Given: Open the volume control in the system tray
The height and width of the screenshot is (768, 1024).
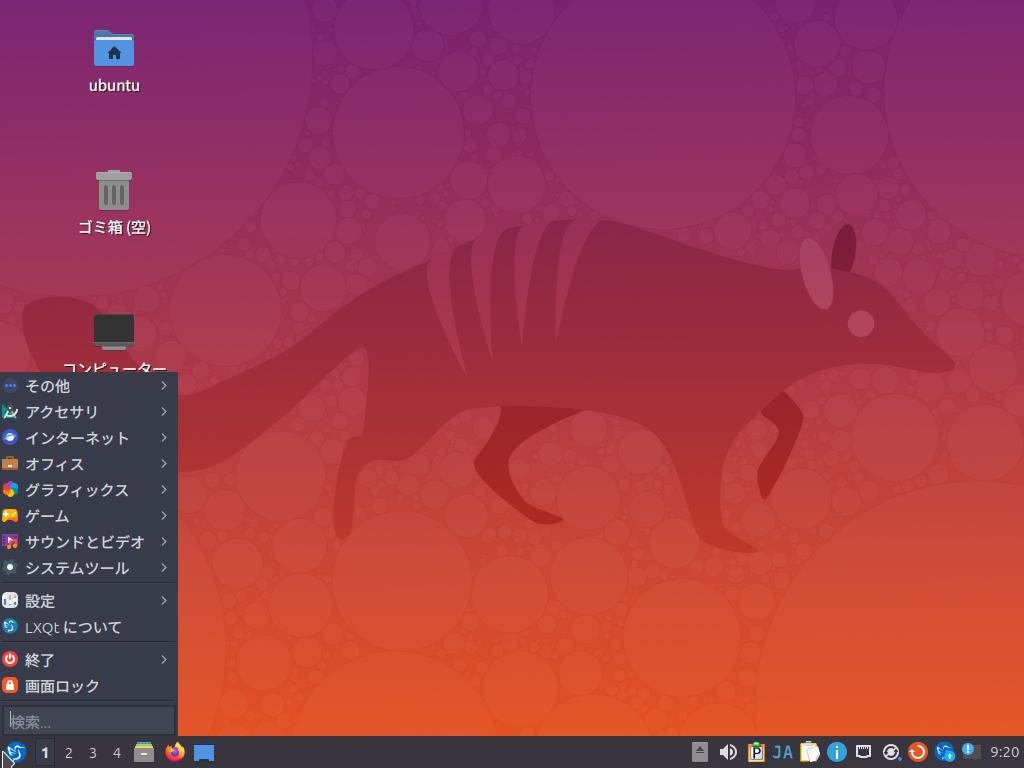Looking at the screenshot, I should pyautogui.click(x=728, y=752).
